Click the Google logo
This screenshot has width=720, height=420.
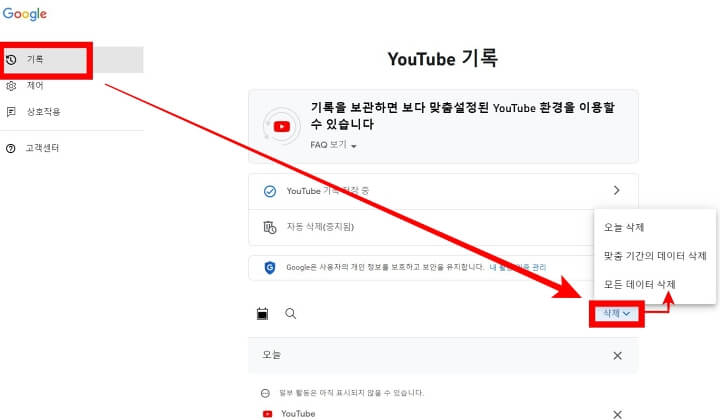pyautogui.click(x=24, y=14)
